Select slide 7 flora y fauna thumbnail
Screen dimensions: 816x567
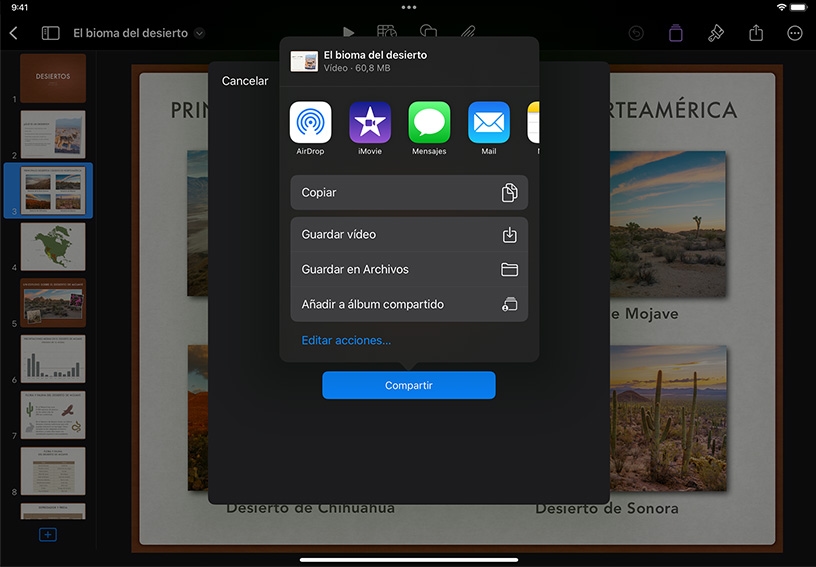(53, 415)
